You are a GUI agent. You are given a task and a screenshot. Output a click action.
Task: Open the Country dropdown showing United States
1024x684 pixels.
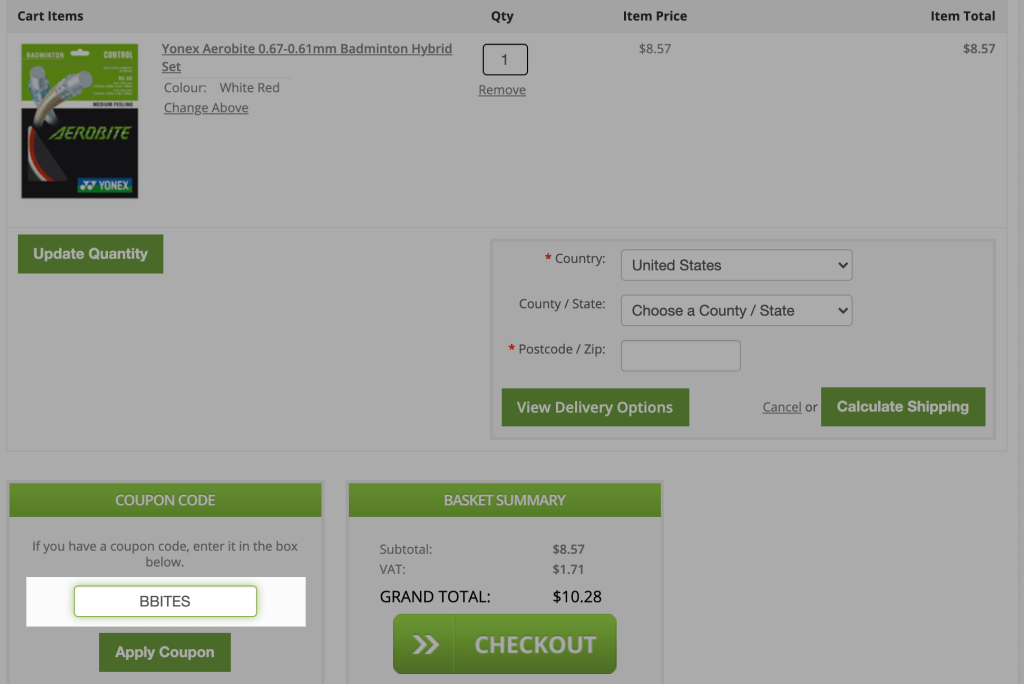coord(736,265)
